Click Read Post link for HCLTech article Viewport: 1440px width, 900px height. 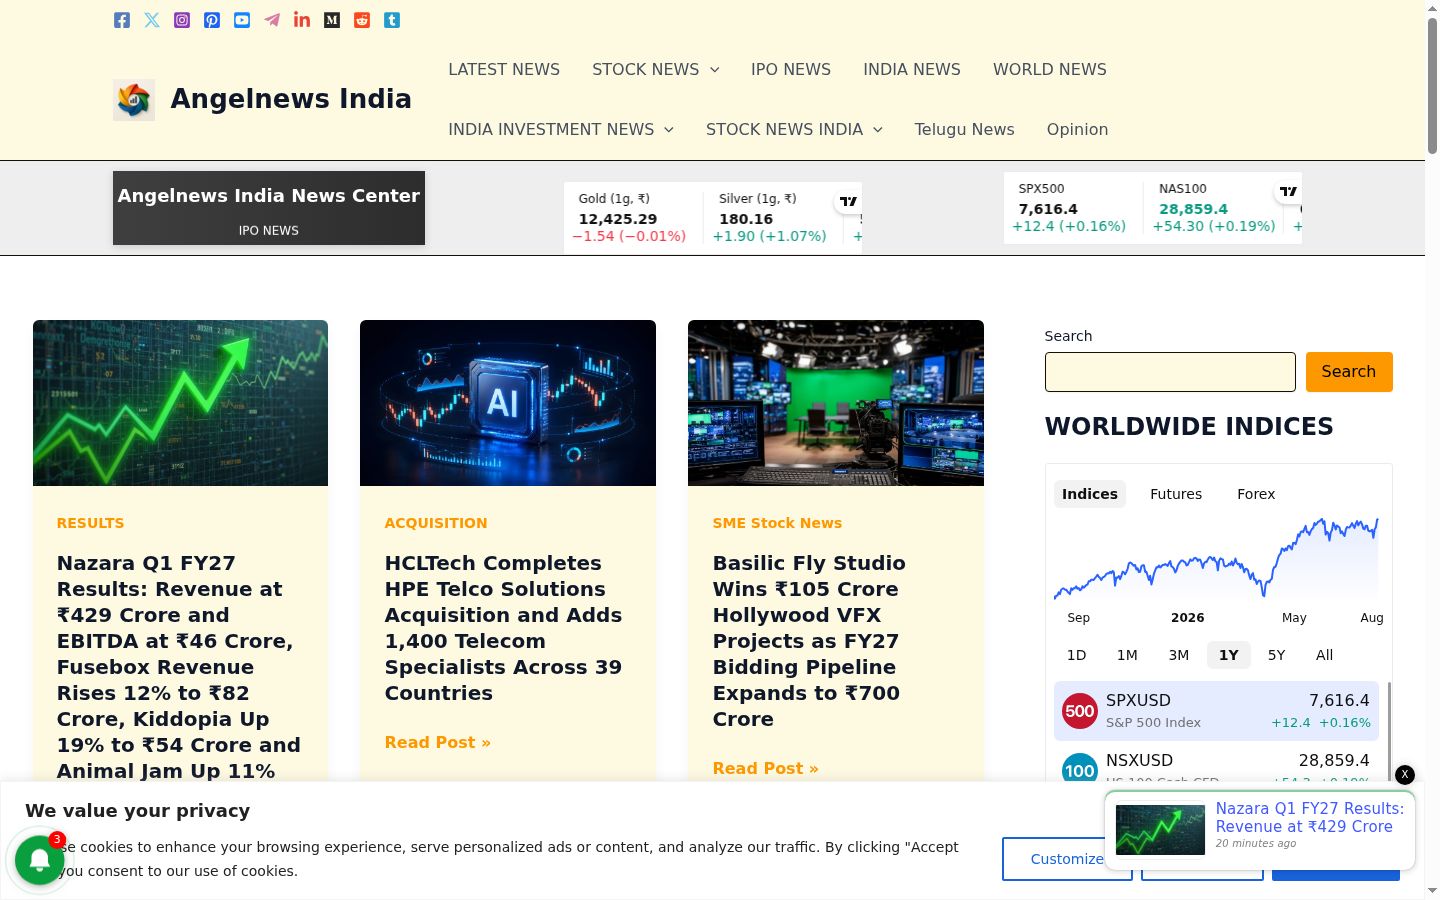(x=438, y=742)
